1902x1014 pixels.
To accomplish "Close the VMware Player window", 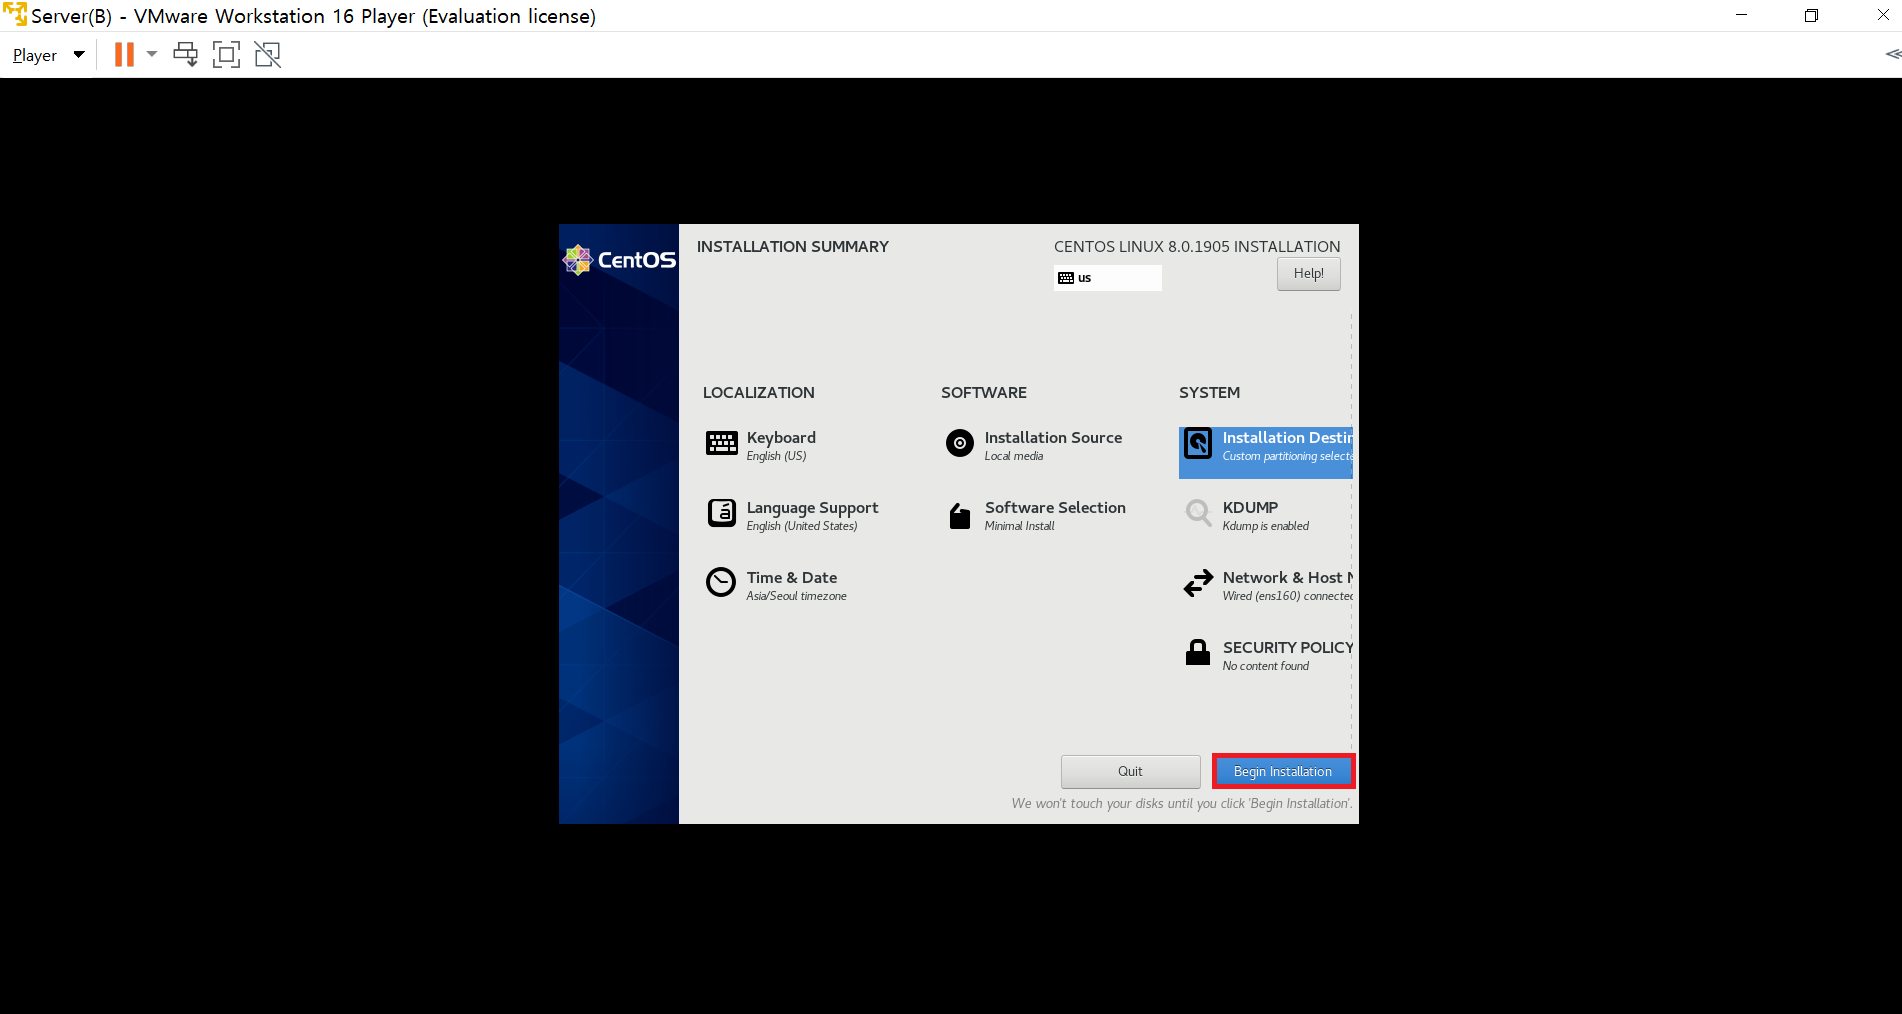I will pyautogui.click(x=1882, y=15).
